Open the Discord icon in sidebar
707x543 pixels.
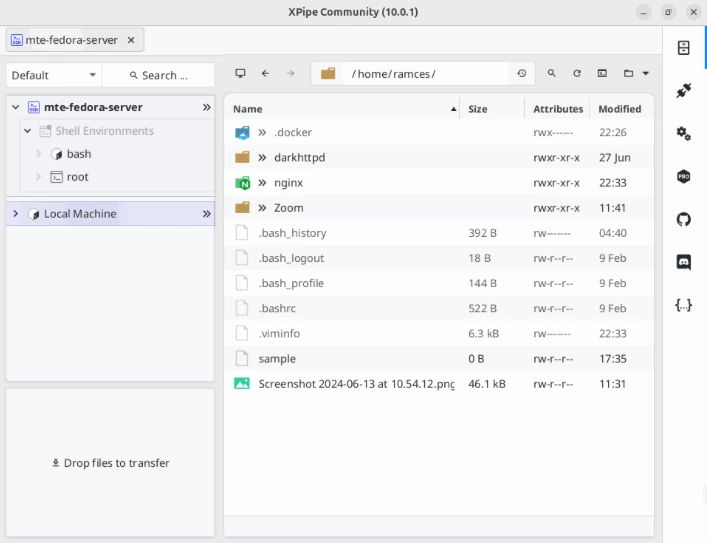click(x=684, y=262)
